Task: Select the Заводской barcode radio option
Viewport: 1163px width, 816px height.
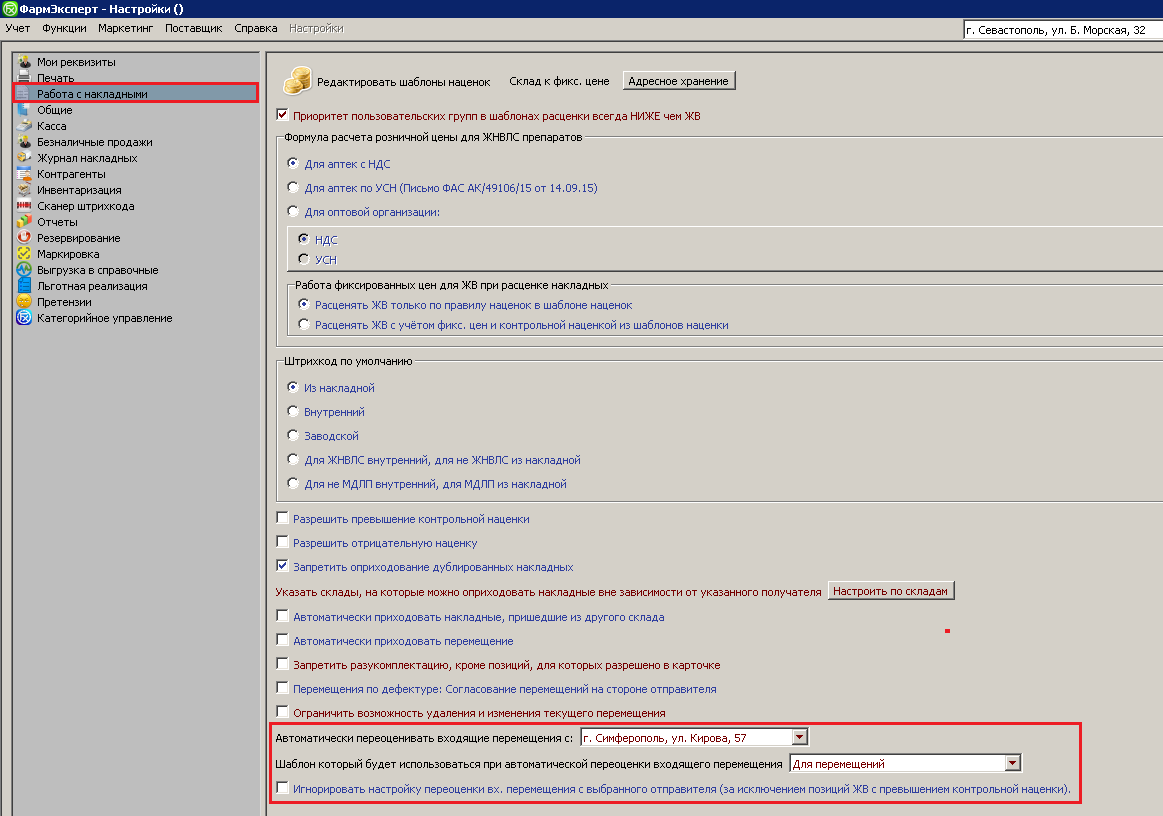Action: (293, 436)
